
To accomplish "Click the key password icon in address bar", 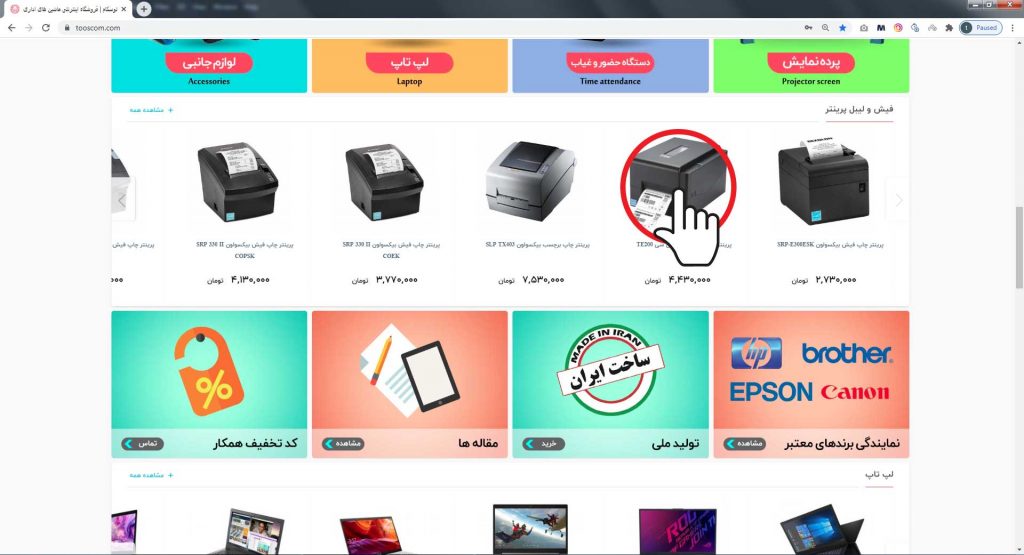I will [808, 28].
